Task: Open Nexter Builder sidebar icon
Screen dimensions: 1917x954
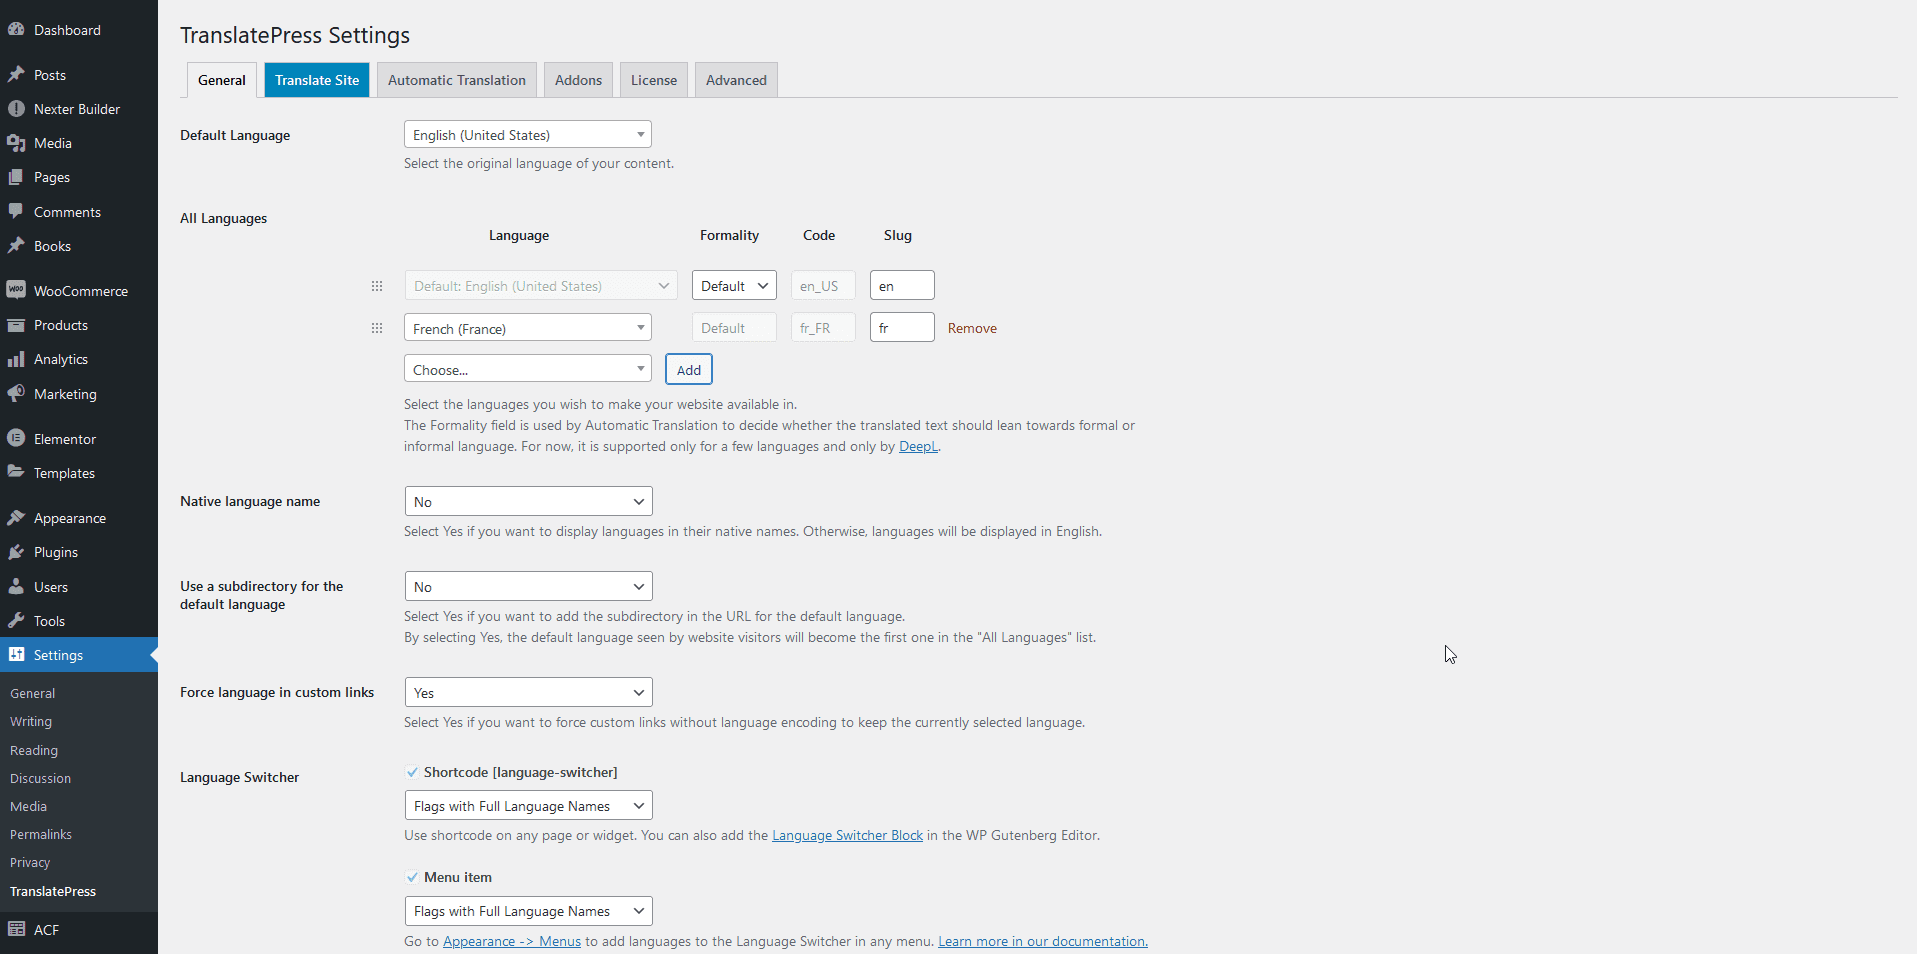Action: pos(16,109)
